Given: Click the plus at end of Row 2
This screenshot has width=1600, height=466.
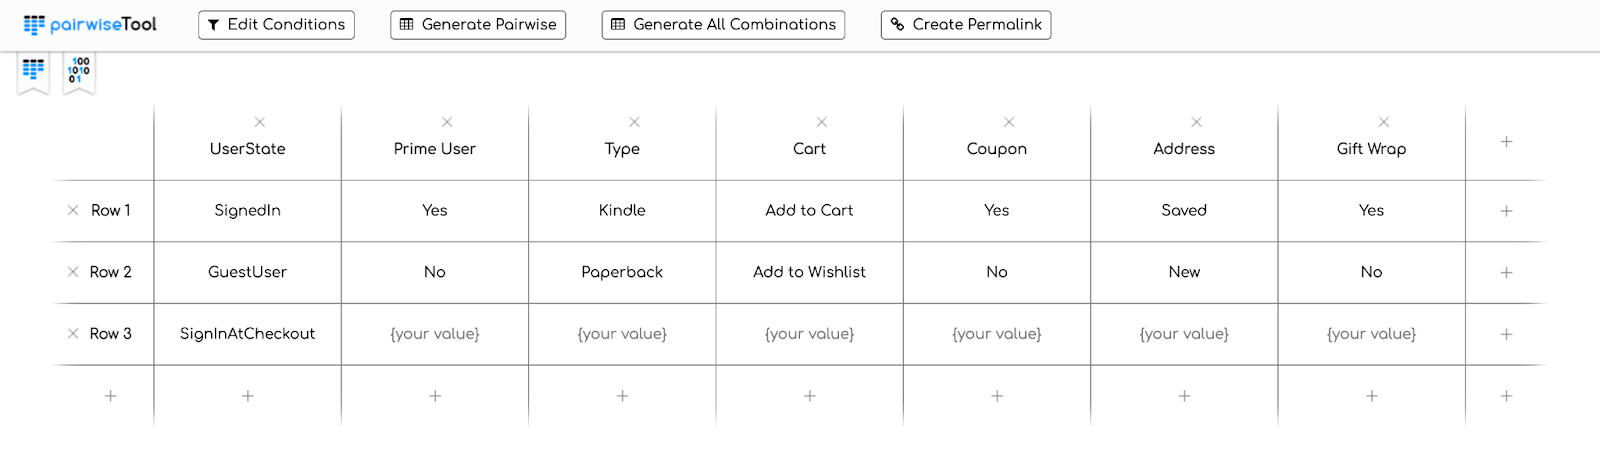Looking at the screenshot, I should click(x=1506, y=272).
